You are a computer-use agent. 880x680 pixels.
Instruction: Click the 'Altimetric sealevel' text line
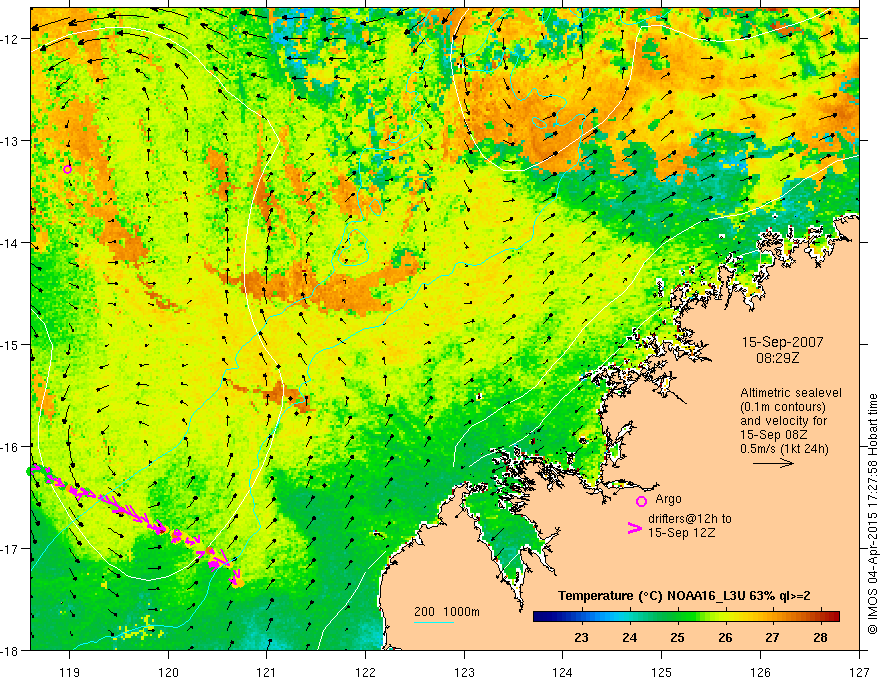point(791,393)
